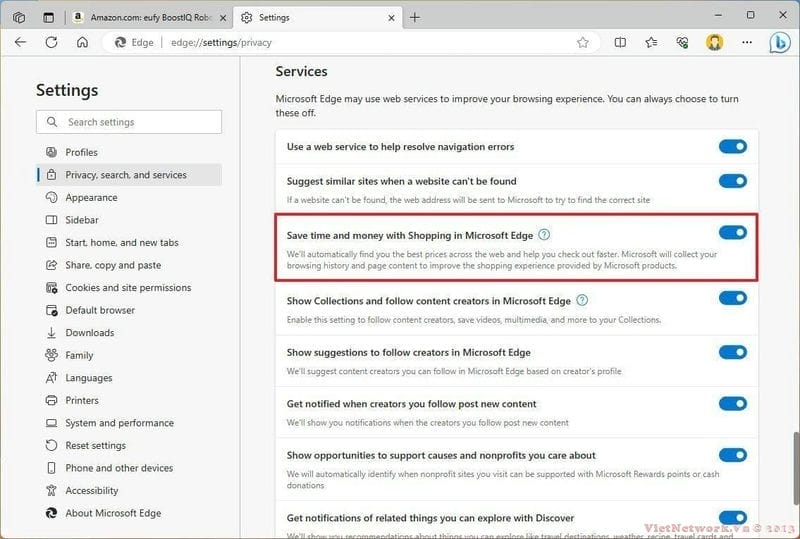The height and width of the screenshot is (539, 800).
Task: Open Settings and more ellipsis menu
Action: point(747,43)
